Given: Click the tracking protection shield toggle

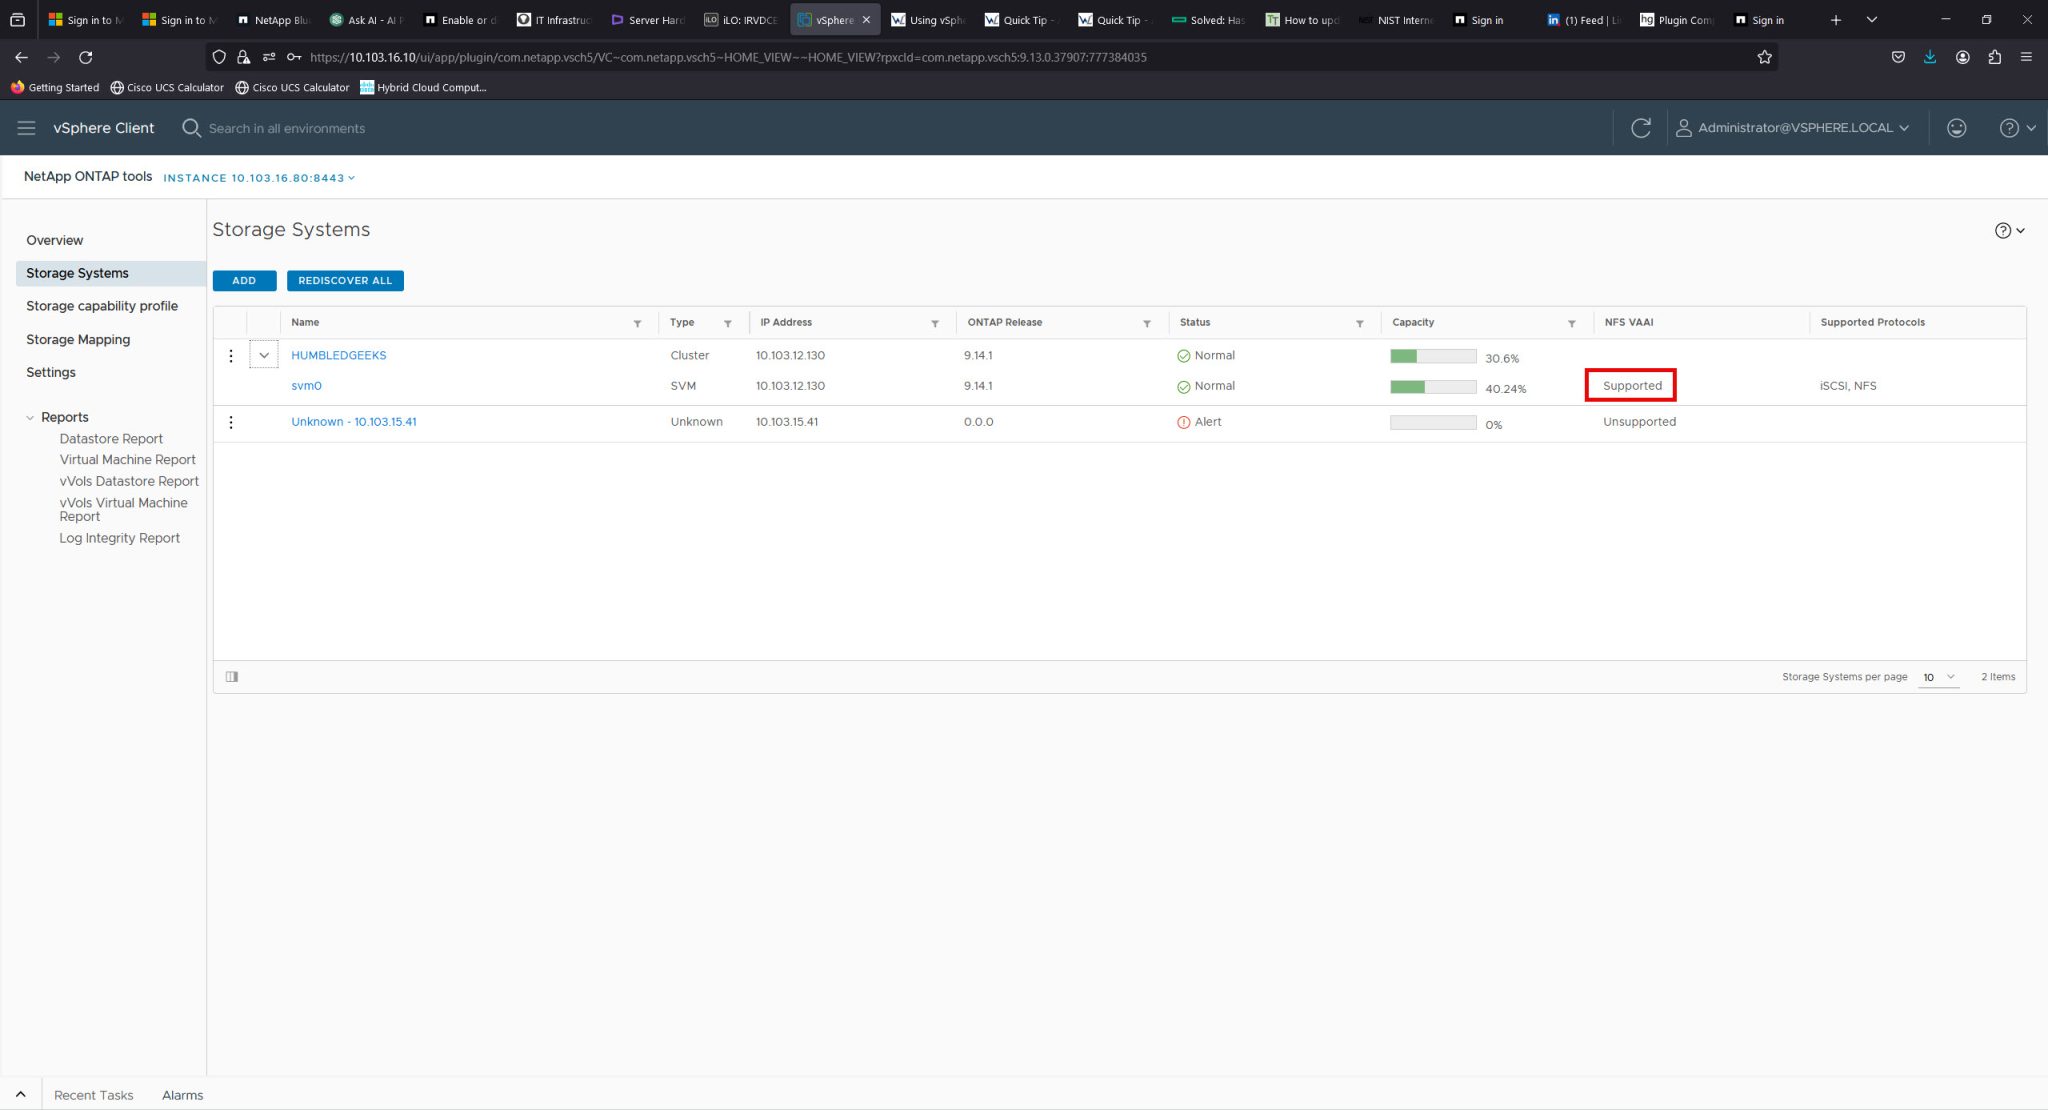Looking at the screenshot, I should coord(219,57).
